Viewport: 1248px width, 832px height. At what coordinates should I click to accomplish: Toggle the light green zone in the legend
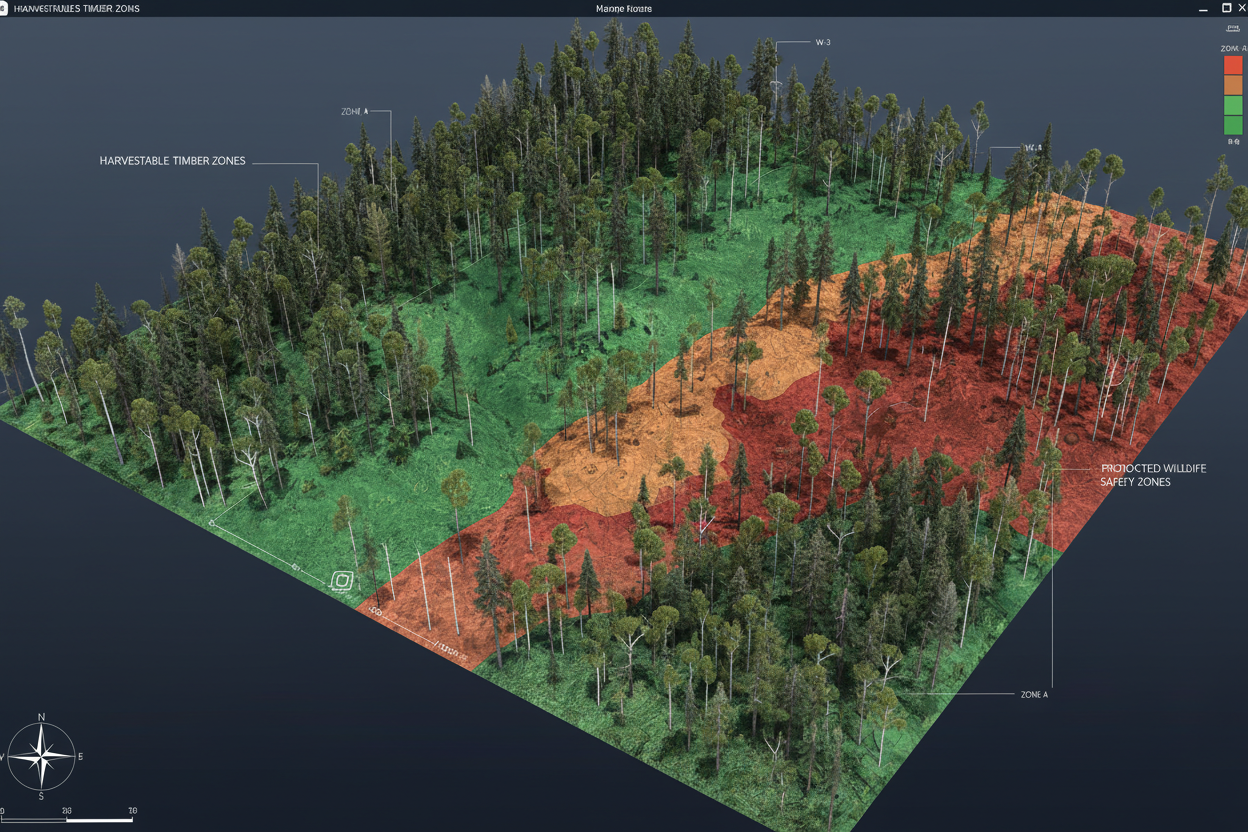coord(1233,105)
